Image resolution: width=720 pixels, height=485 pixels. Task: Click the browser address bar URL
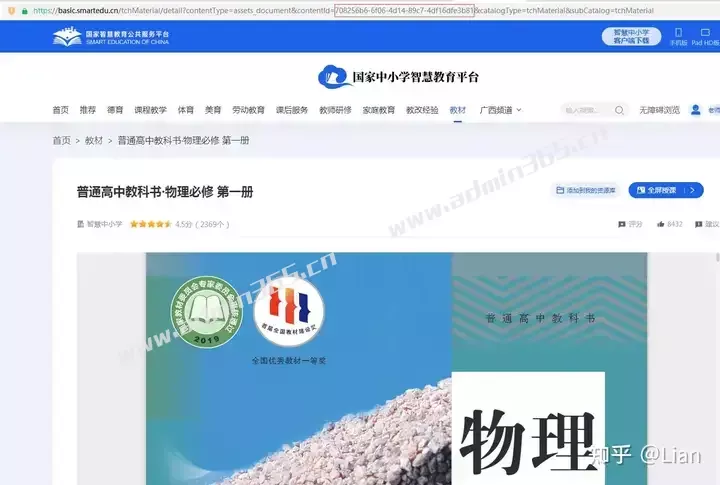(343, 11)
